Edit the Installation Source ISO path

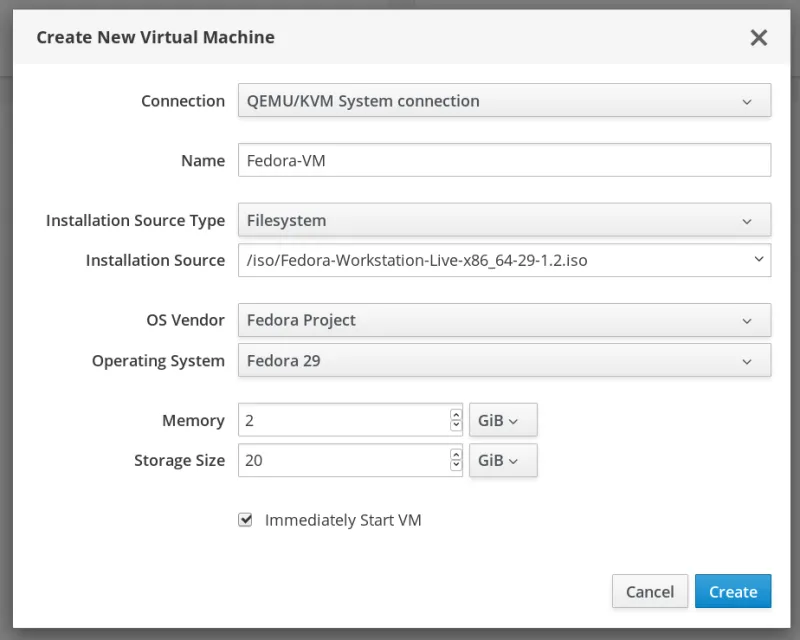(x=480, y=260)
